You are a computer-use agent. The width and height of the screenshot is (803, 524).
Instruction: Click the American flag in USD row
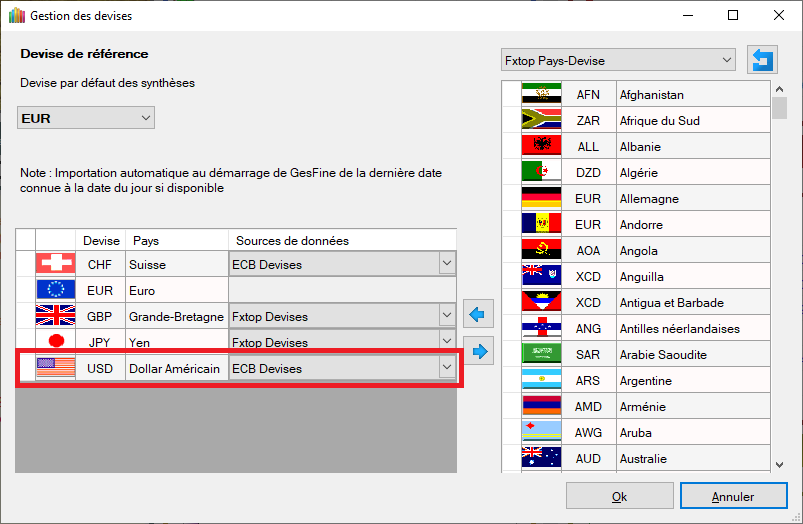point(56,368)
